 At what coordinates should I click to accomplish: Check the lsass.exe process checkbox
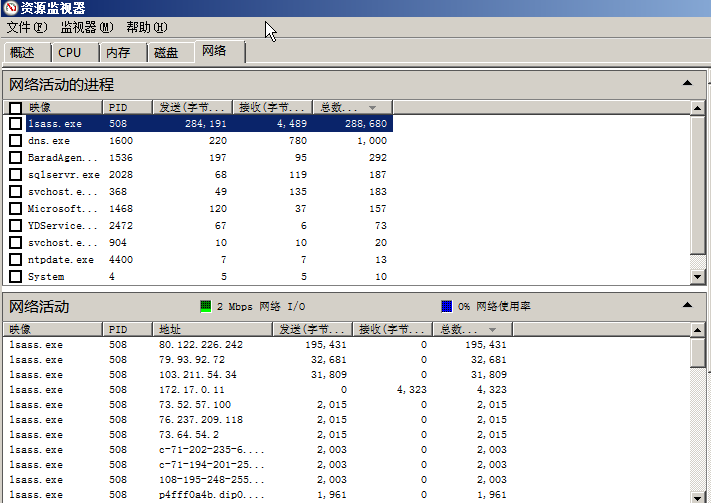pos(15,124)
